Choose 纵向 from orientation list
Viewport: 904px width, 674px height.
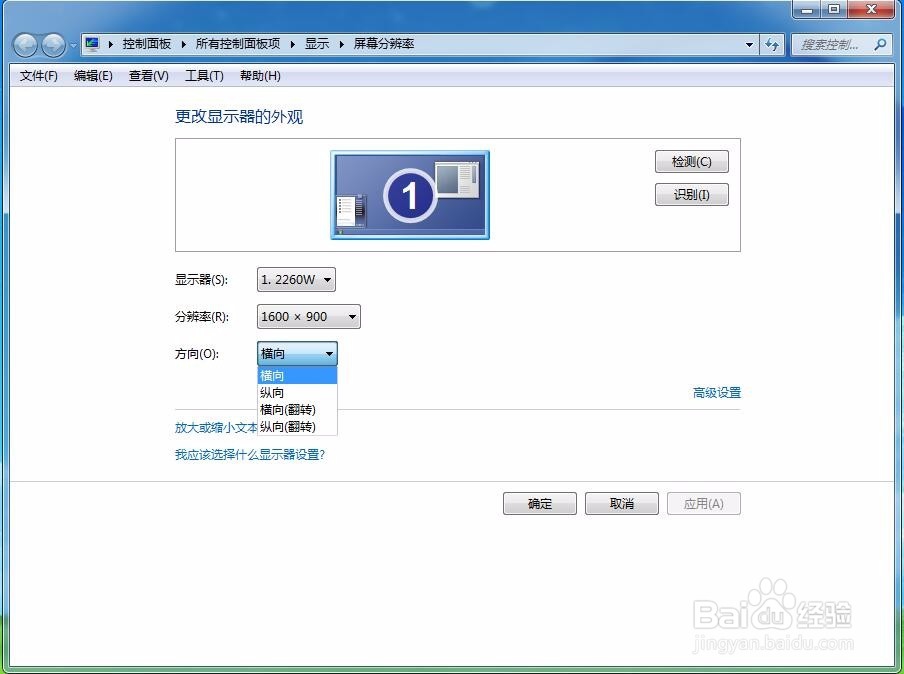click(297, 393)
